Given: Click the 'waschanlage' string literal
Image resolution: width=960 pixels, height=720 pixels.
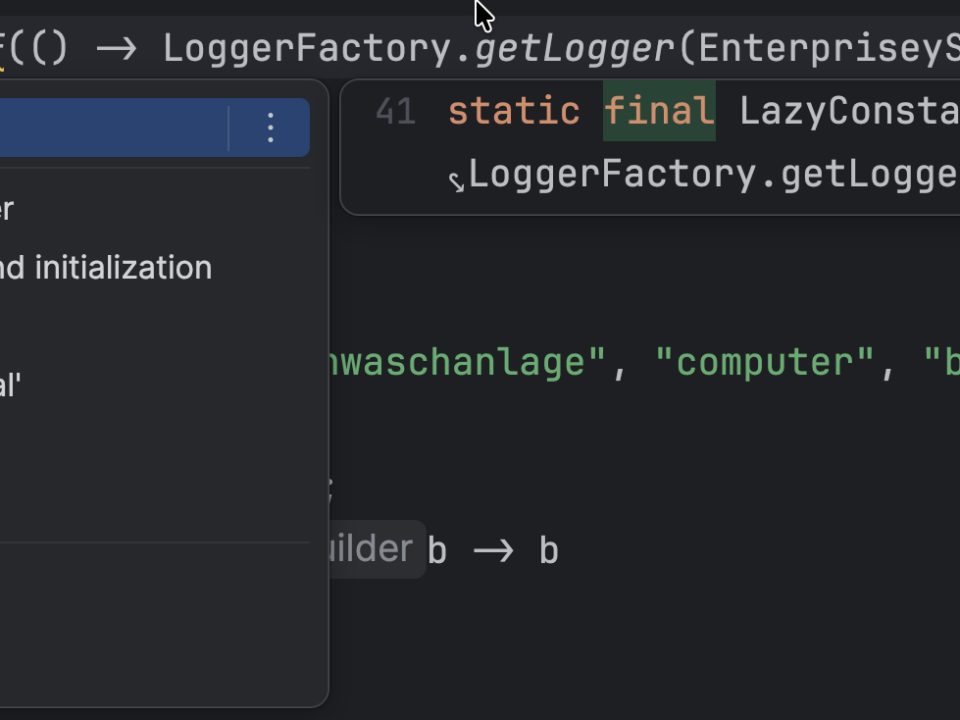Looking at the screenshot, I should (x=458, y=363).
